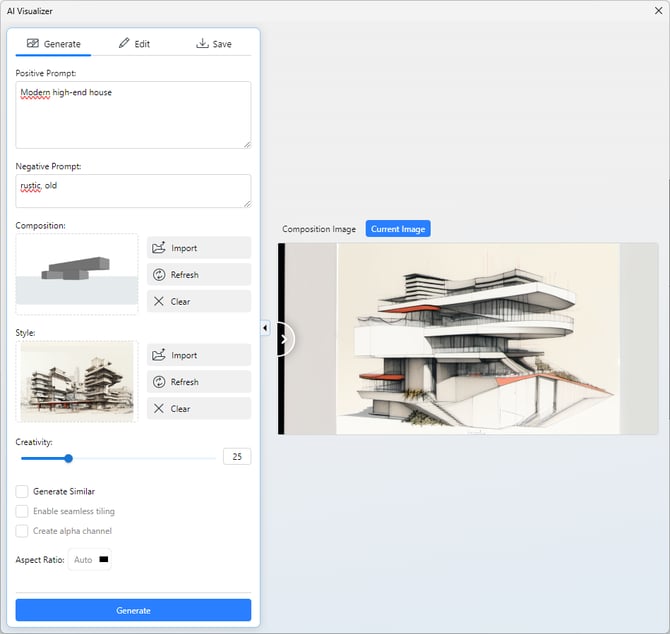Refresh the Style image
Viewport: 670px width, 634px height.
[x=198, y=382]
